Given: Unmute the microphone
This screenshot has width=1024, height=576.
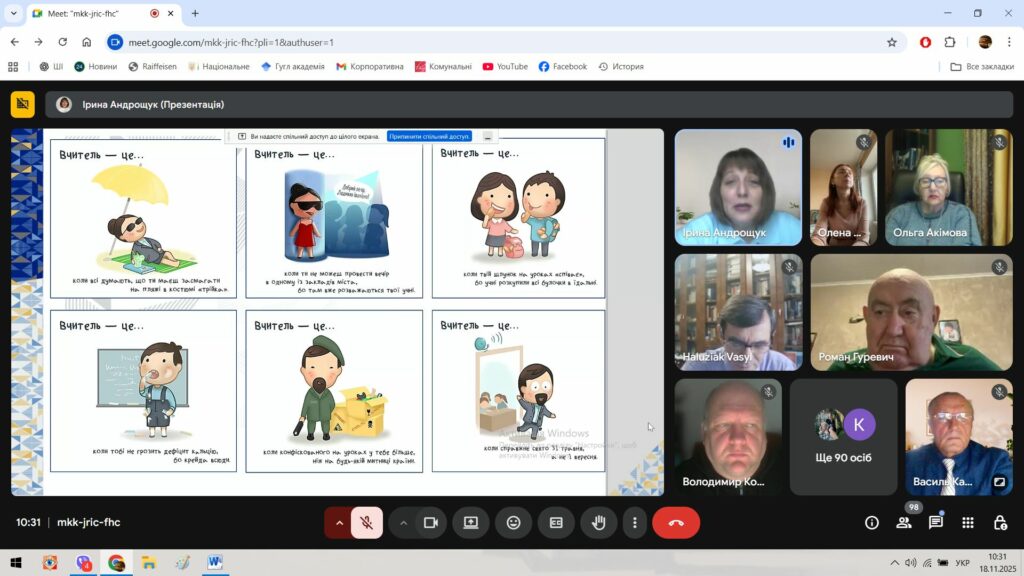Looking at the screenshot, I should coord(367,522).
